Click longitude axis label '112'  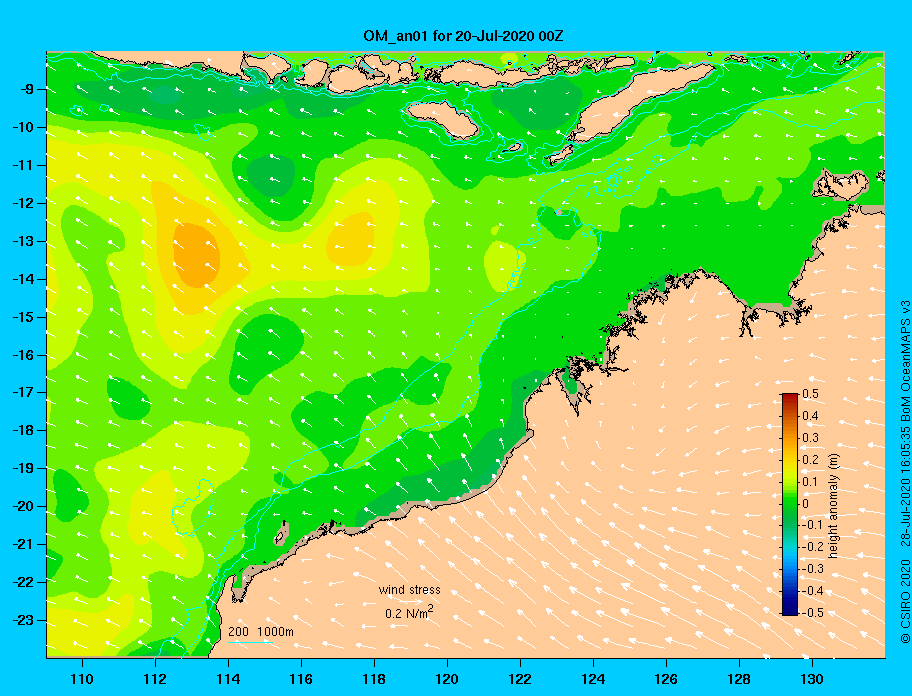pos(155,679)
